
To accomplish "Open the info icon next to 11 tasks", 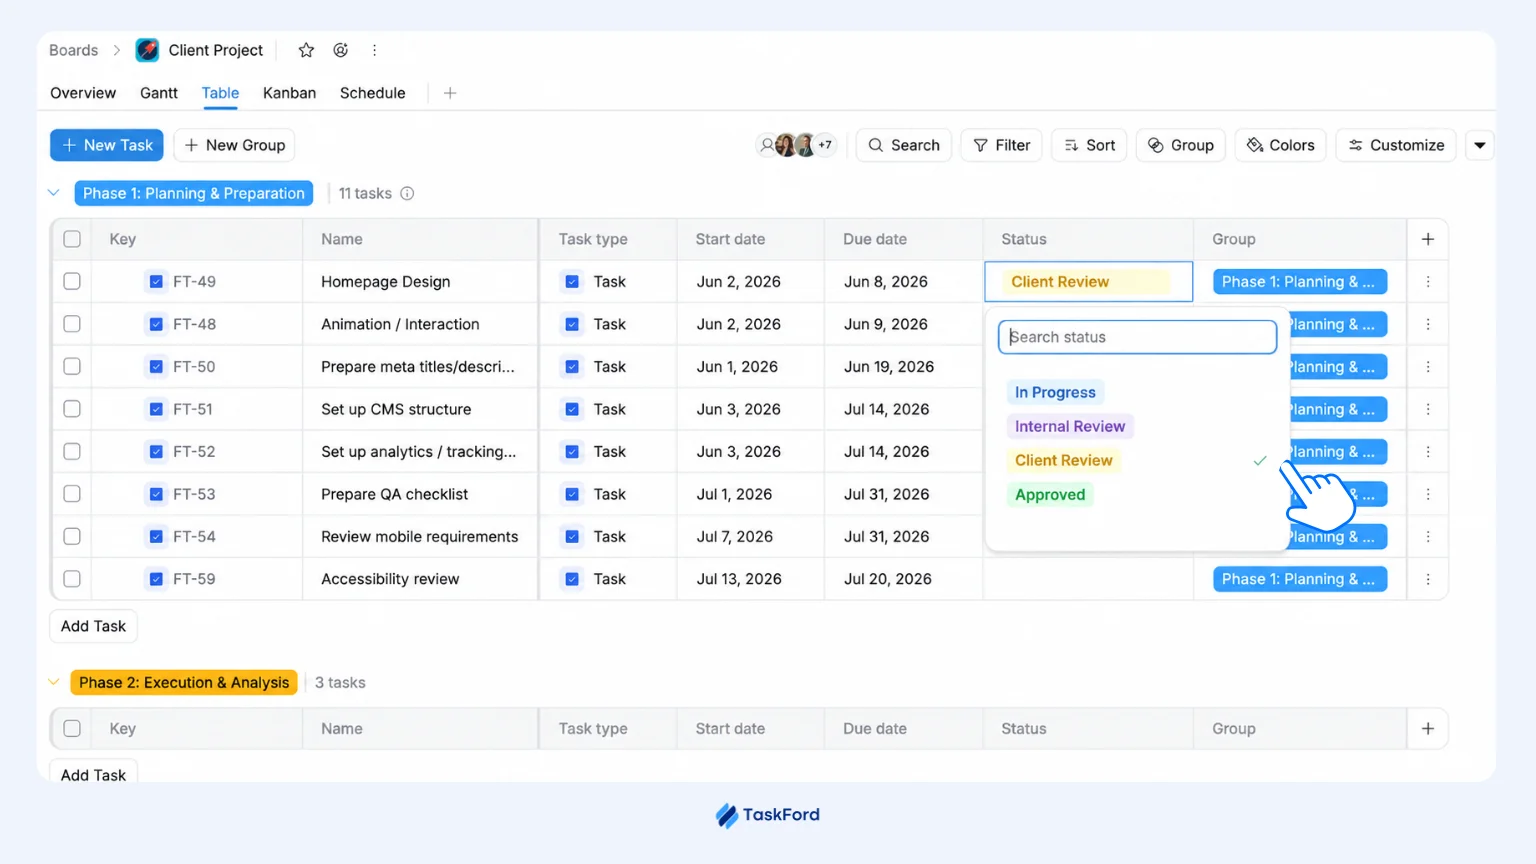I will (x=407, y=194).
